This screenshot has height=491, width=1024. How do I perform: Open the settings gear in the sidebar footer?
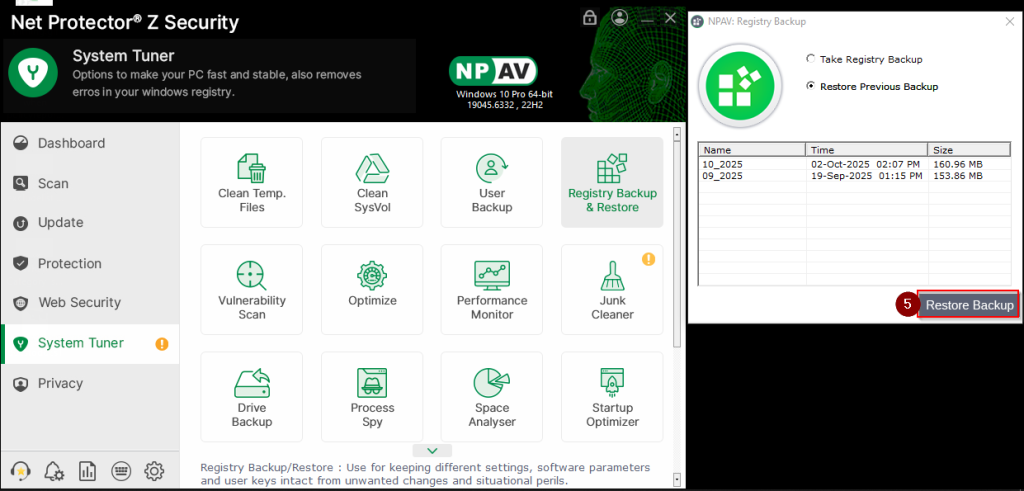pos(154,471)
